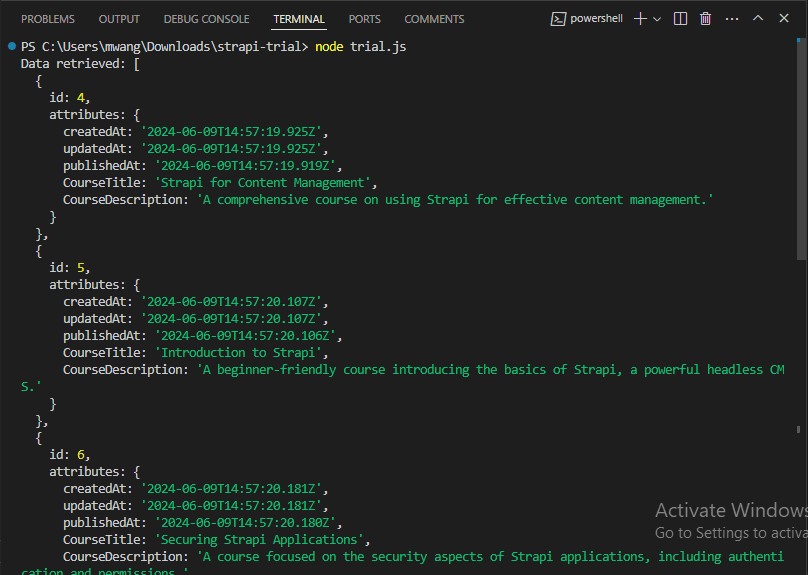Switch to the PORTS tab
808x575 pixels.
pos(364,19)
